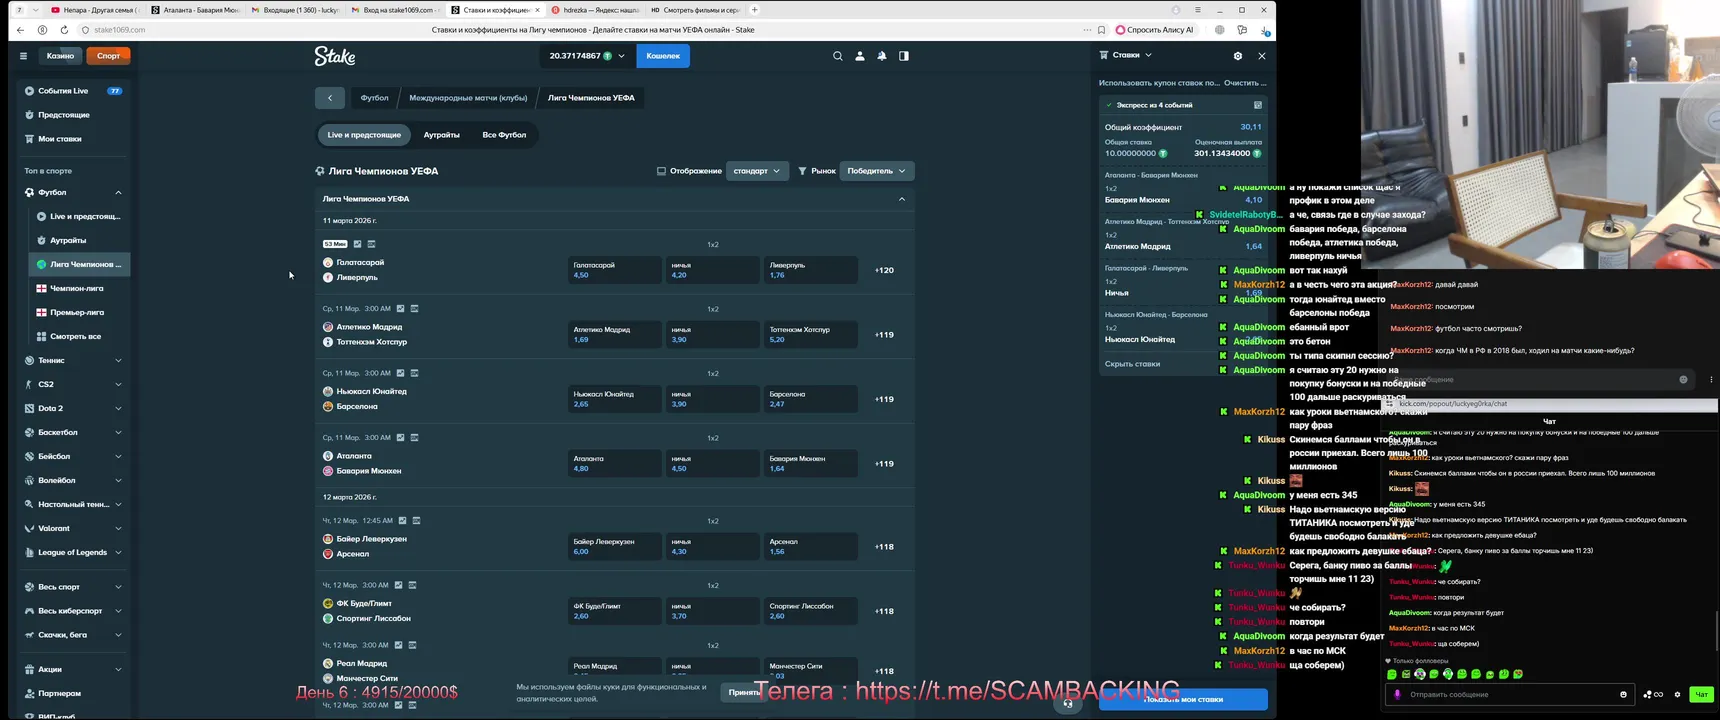Close the Ставки bet slip panel
Image resolution: width=1720 pixels, height=720 pixels.
point(1262,56)
